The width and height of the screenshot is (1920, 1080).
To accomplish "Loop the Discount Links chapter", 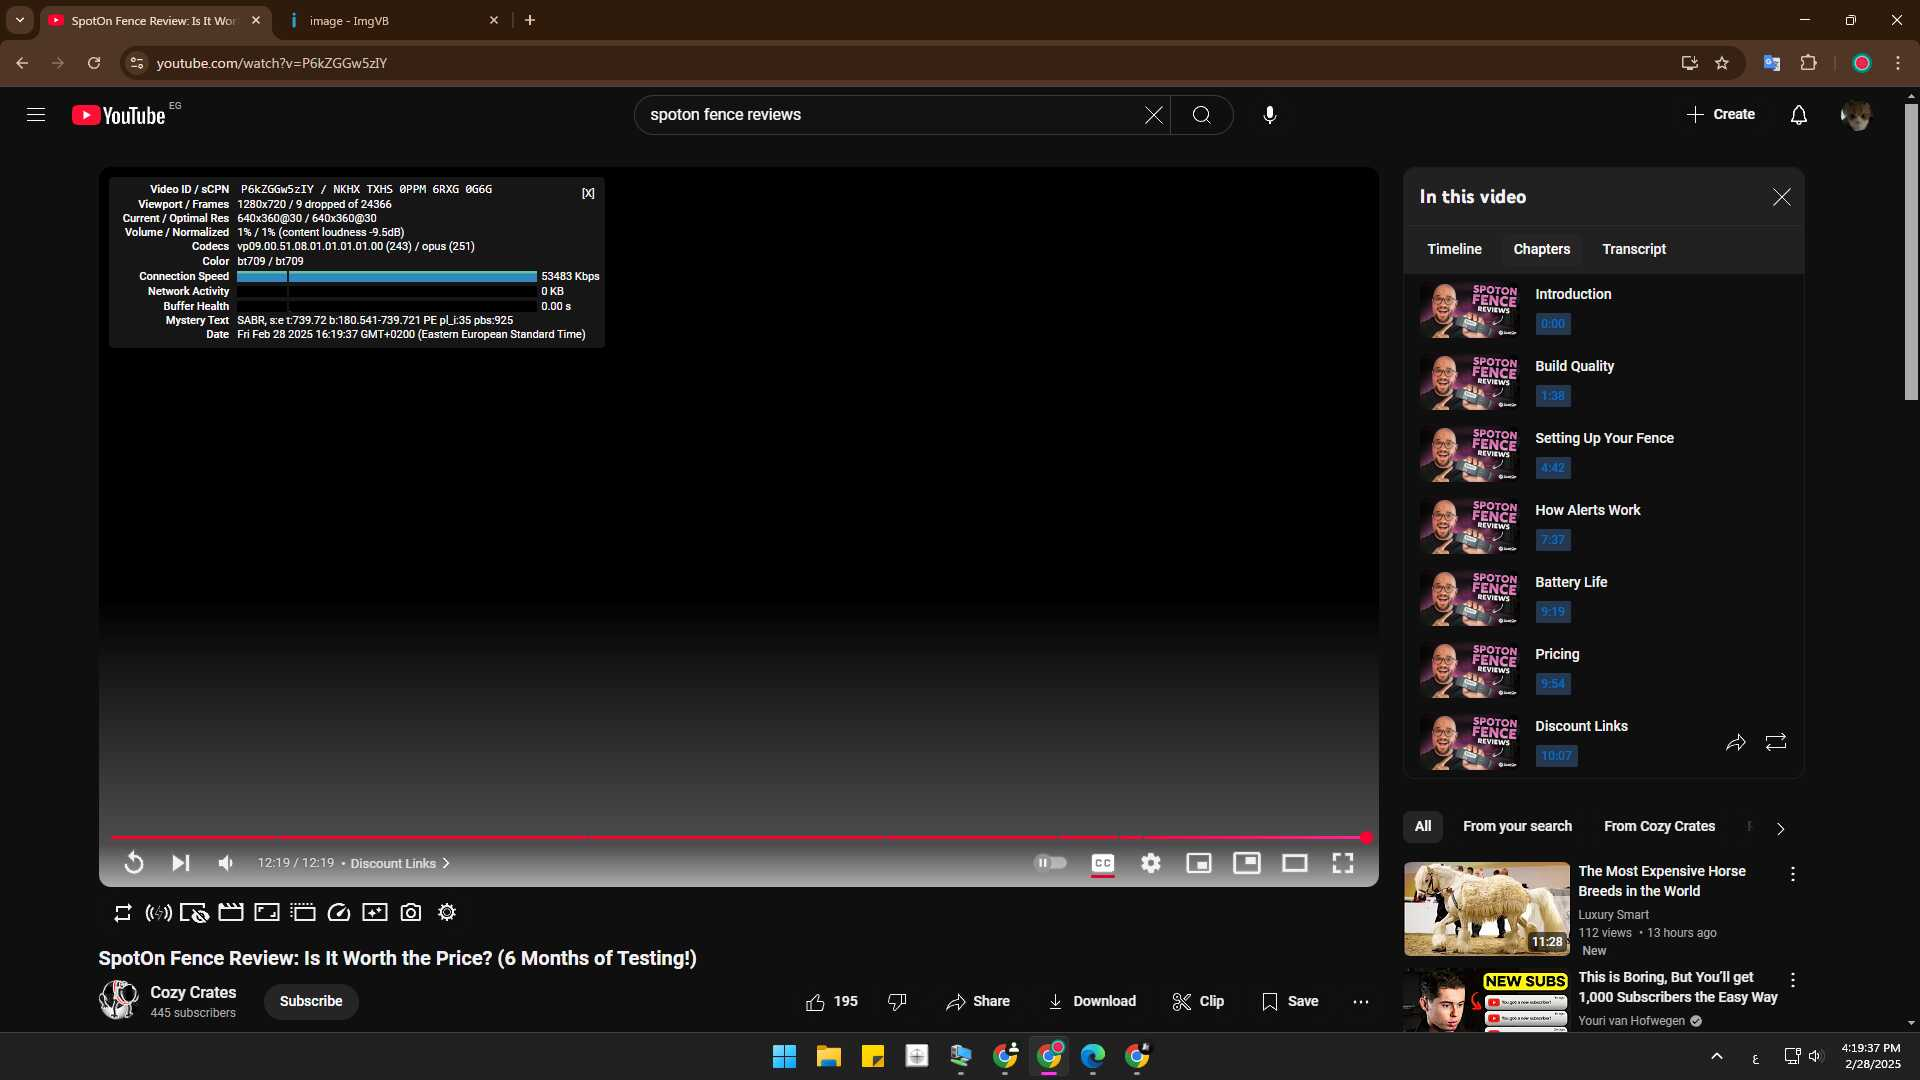I will [1776, 742].
